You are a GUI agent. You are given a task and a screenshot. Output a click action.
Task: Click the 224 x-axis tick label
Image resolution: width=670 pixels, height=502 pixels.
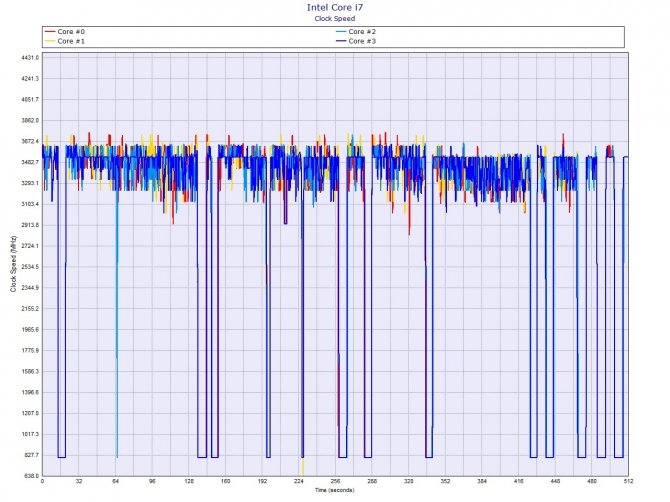(299, 481)
